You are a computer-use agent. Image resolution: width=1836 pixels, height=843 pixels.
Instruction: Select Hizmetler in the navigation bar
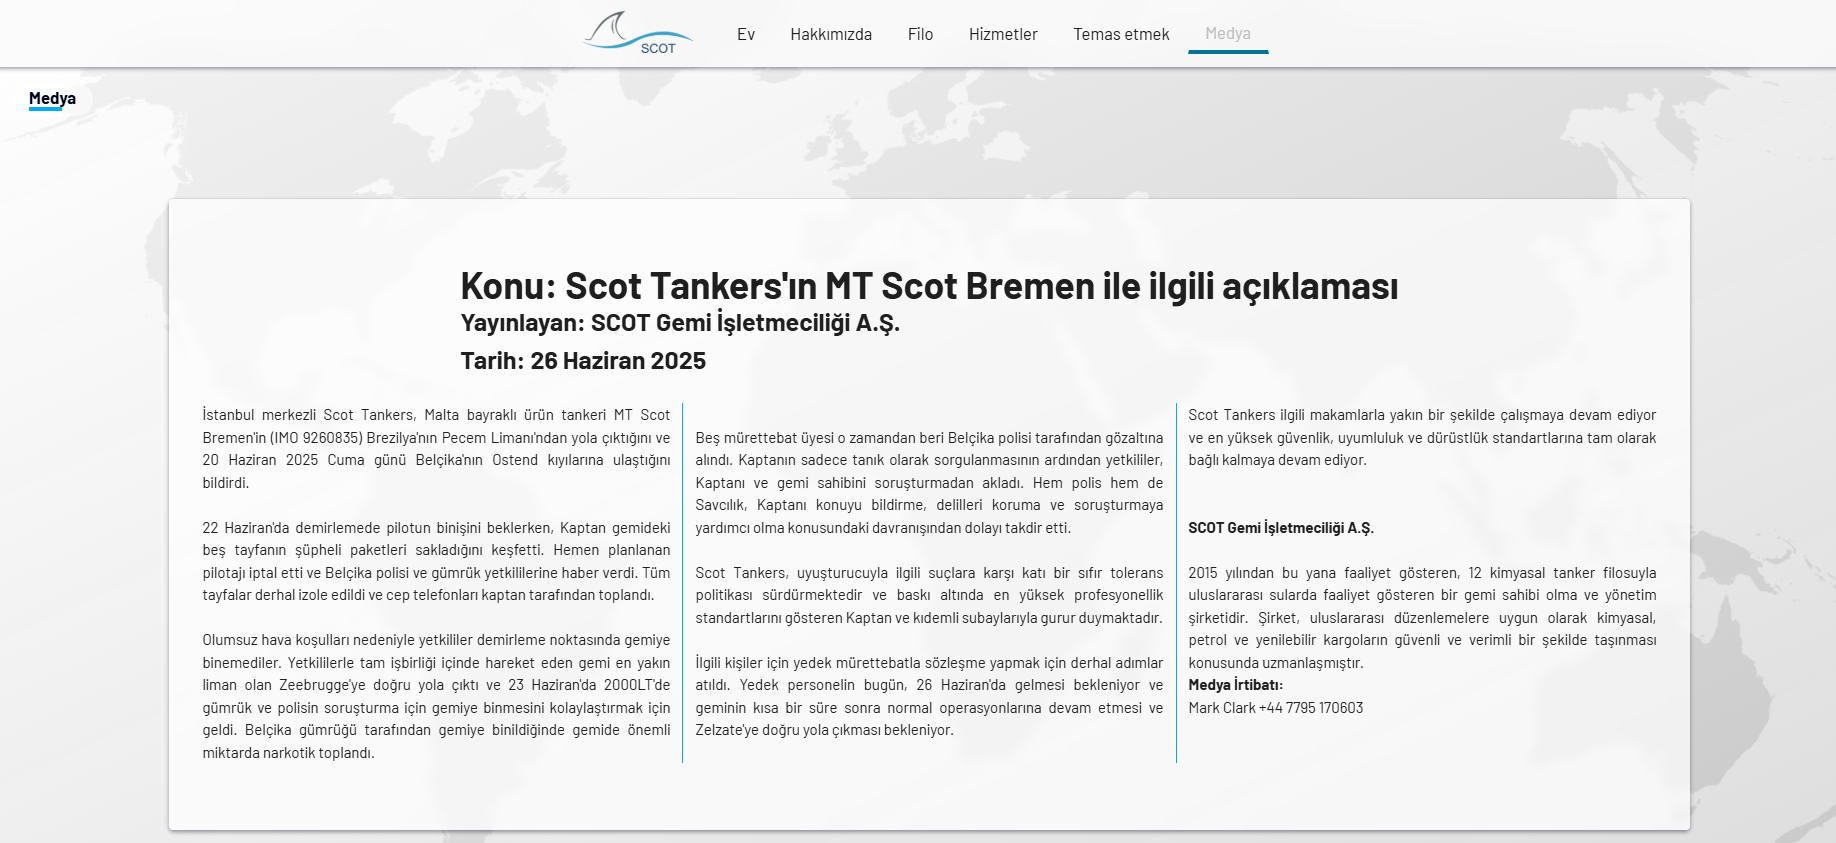coord(1002,34)
